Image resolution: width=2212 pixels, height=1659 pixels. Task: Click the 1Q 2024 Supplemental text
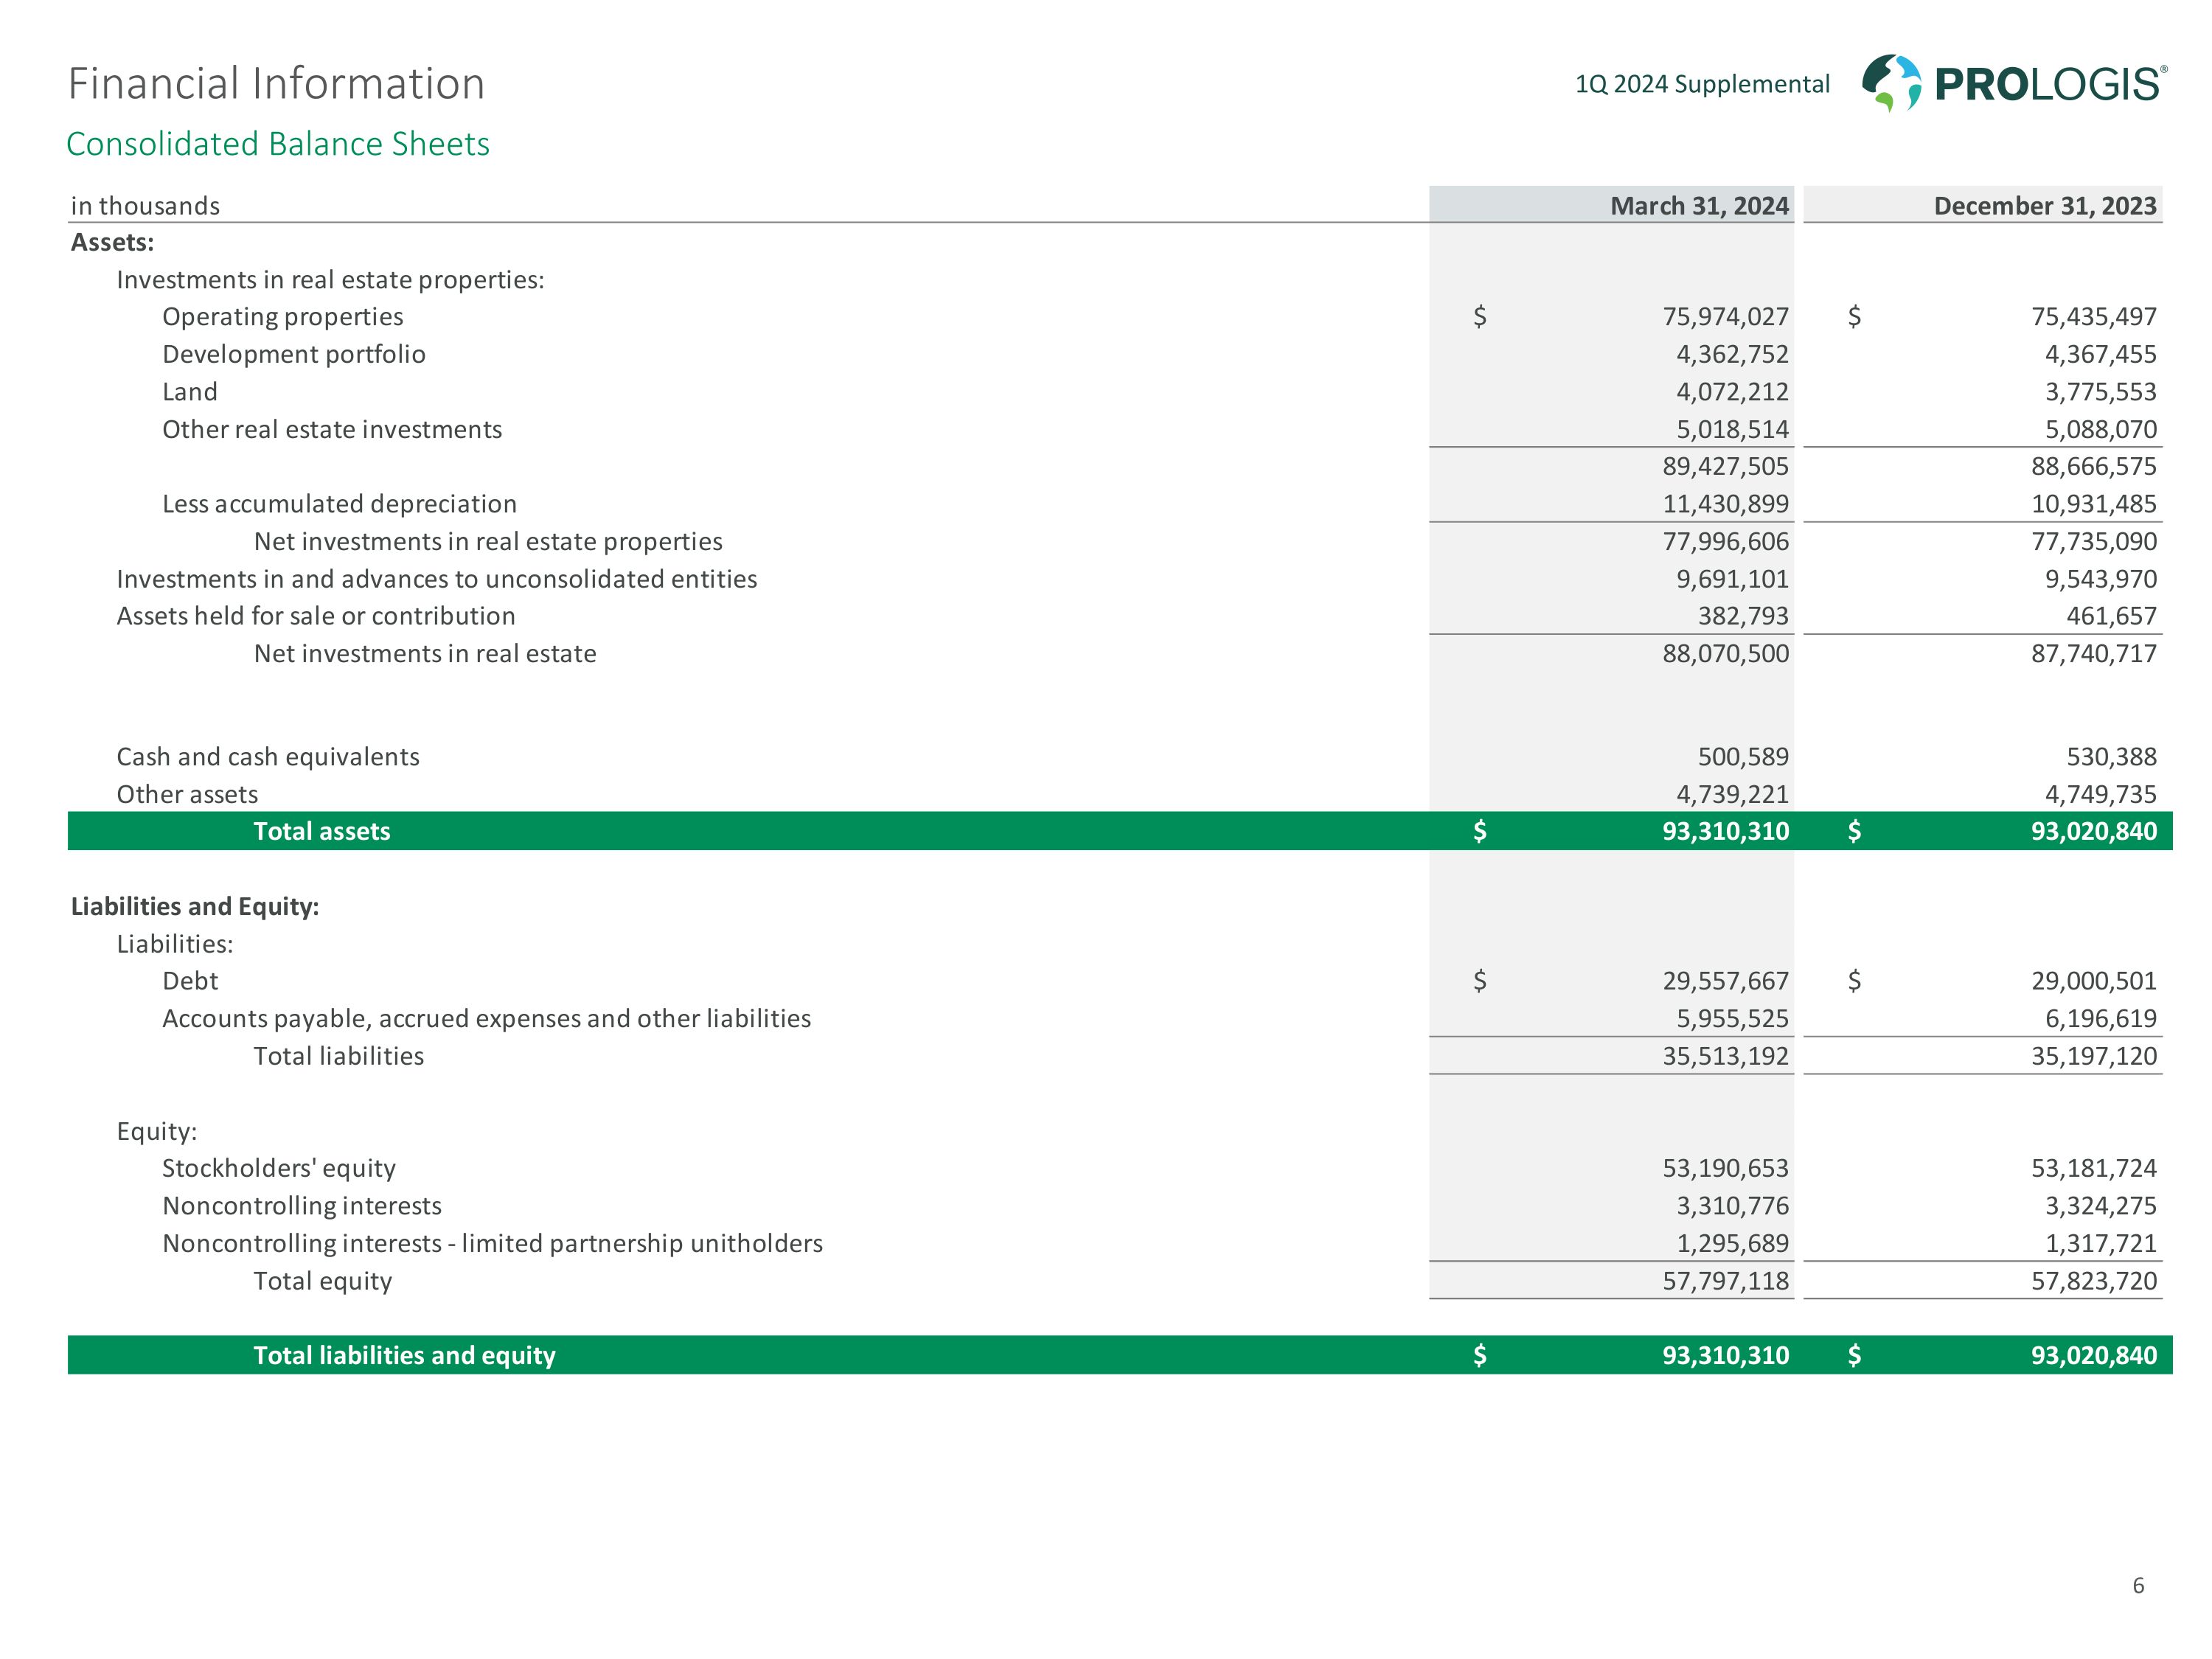pos(1702,84)
